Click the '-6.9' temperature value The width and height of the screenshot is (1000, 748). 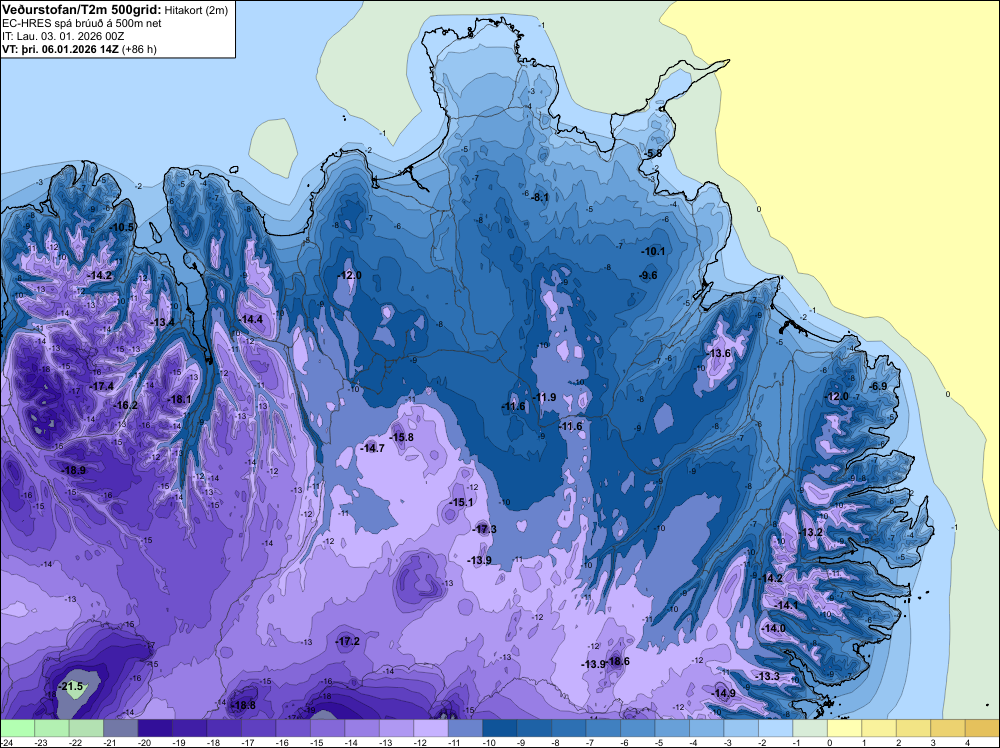(878, 386)
